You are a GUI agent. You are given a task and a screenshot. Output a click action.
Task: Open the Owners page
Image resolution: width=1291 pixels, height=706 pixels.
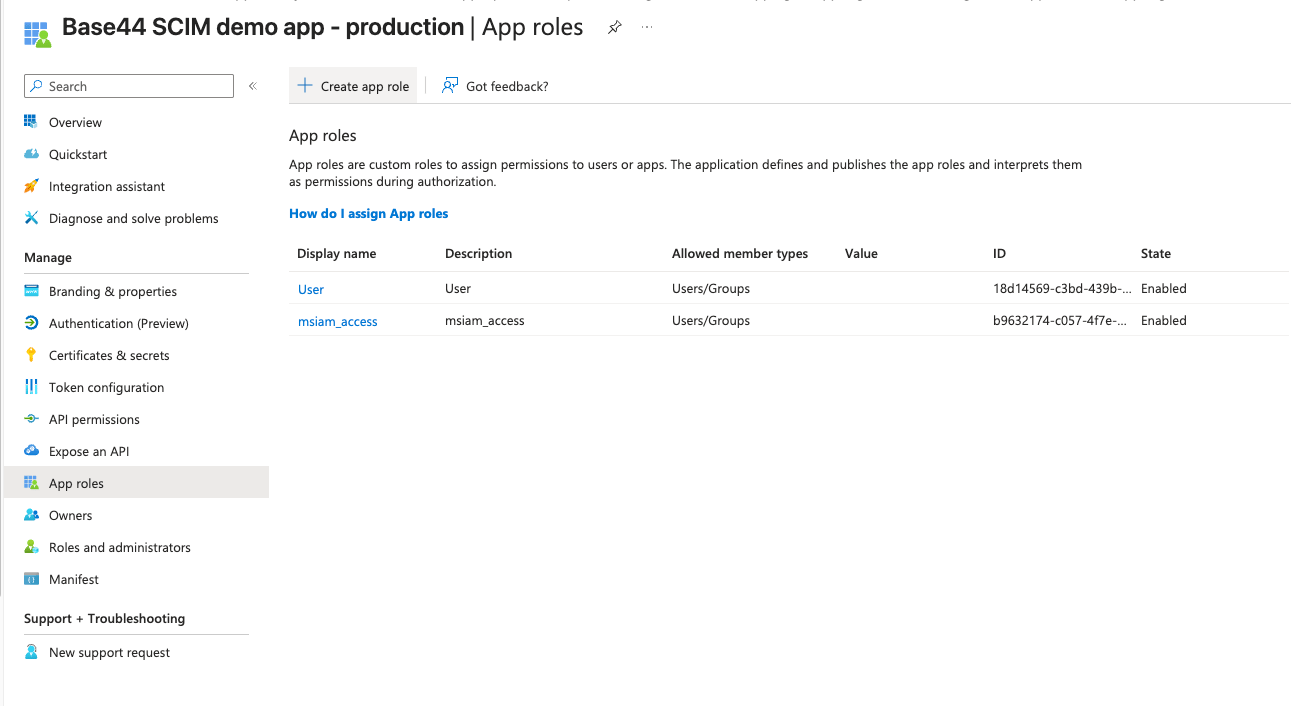coord(70,515)
